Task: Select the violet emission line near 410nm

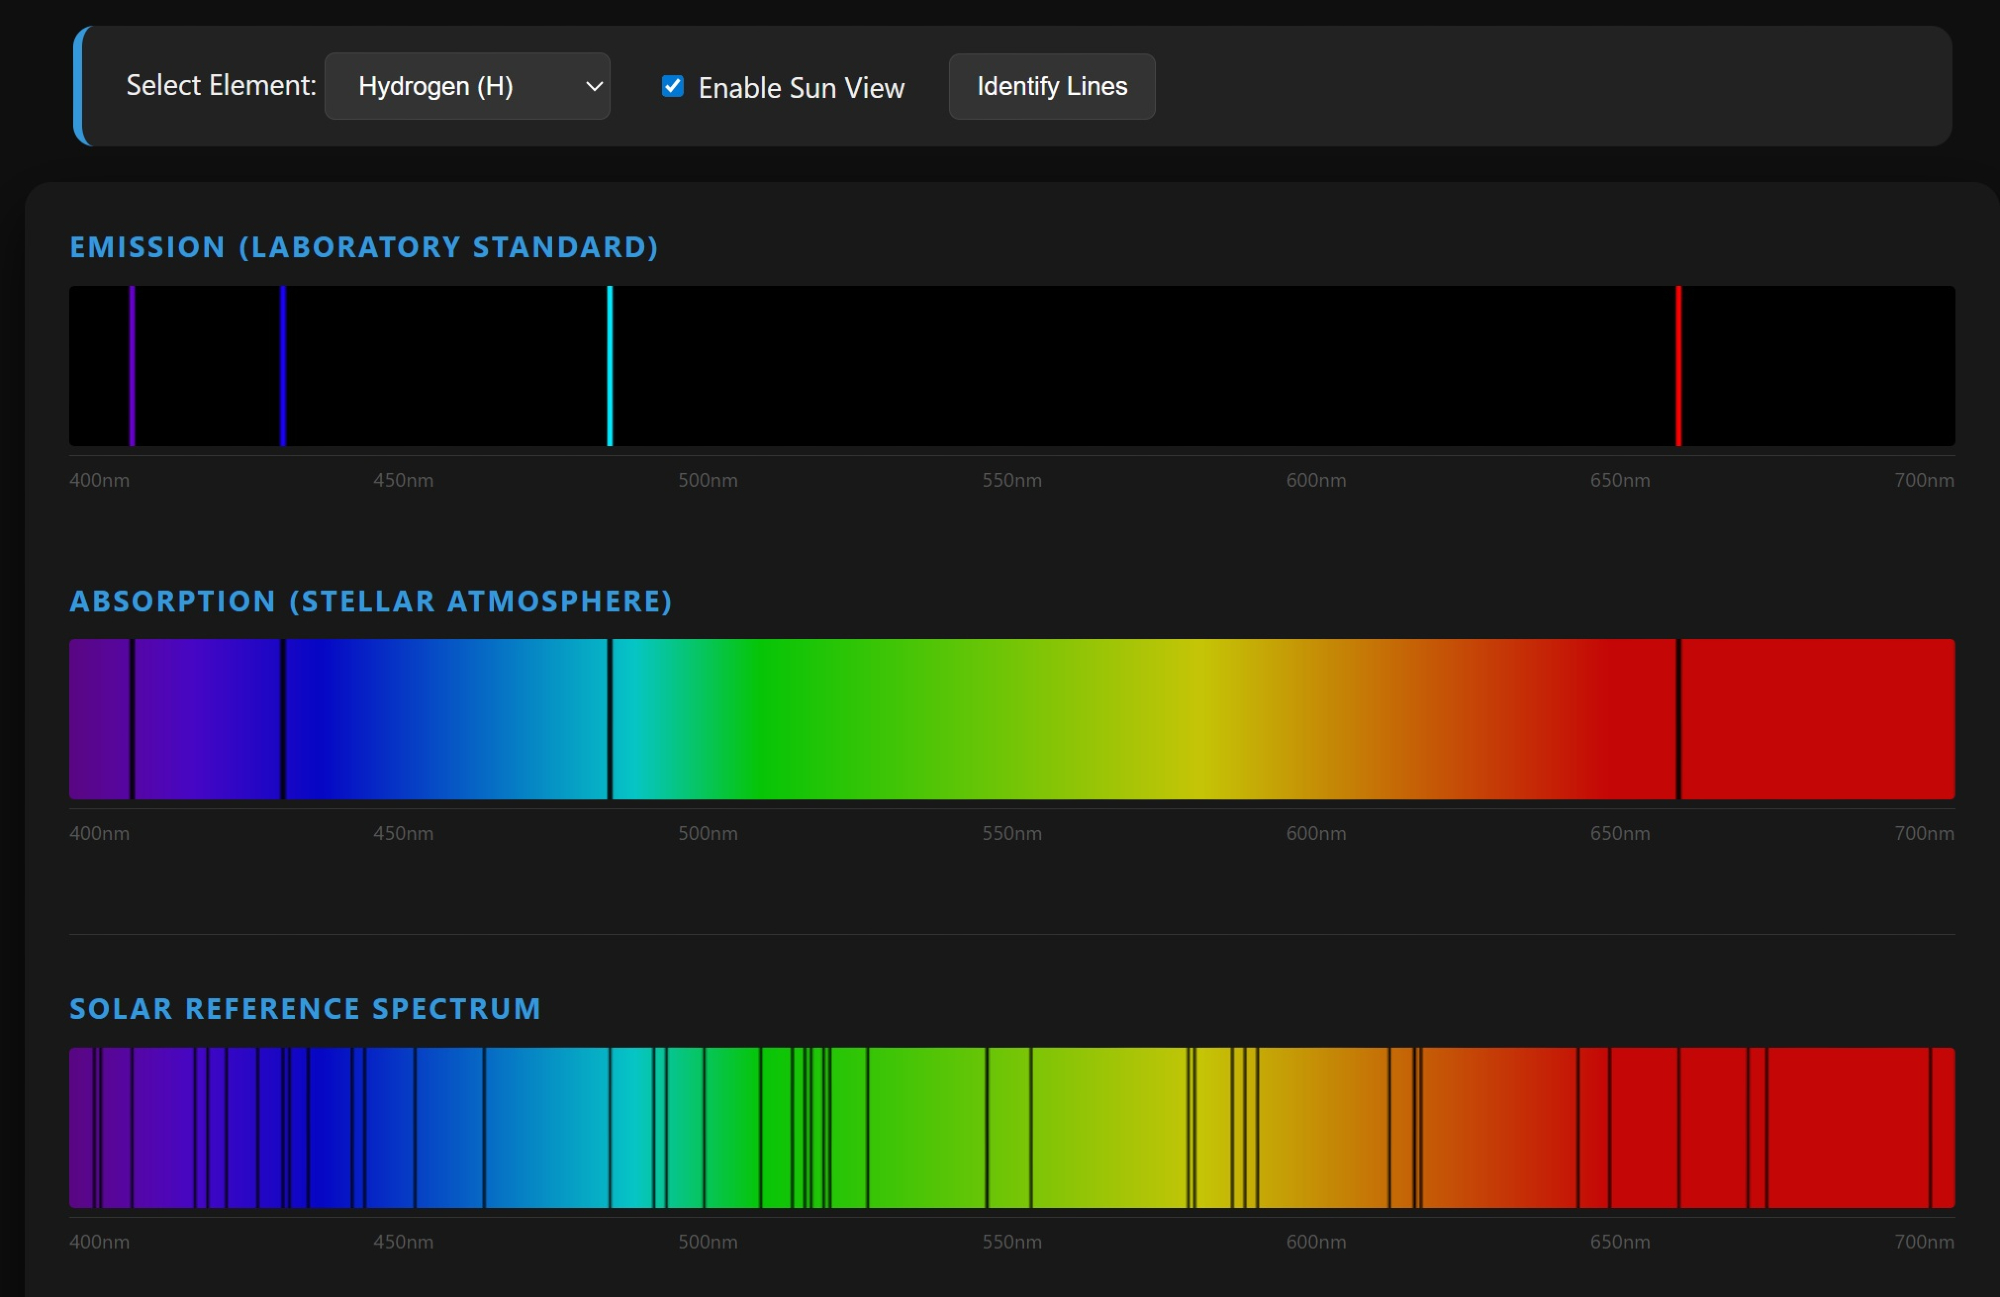Action: pos(132,366)
